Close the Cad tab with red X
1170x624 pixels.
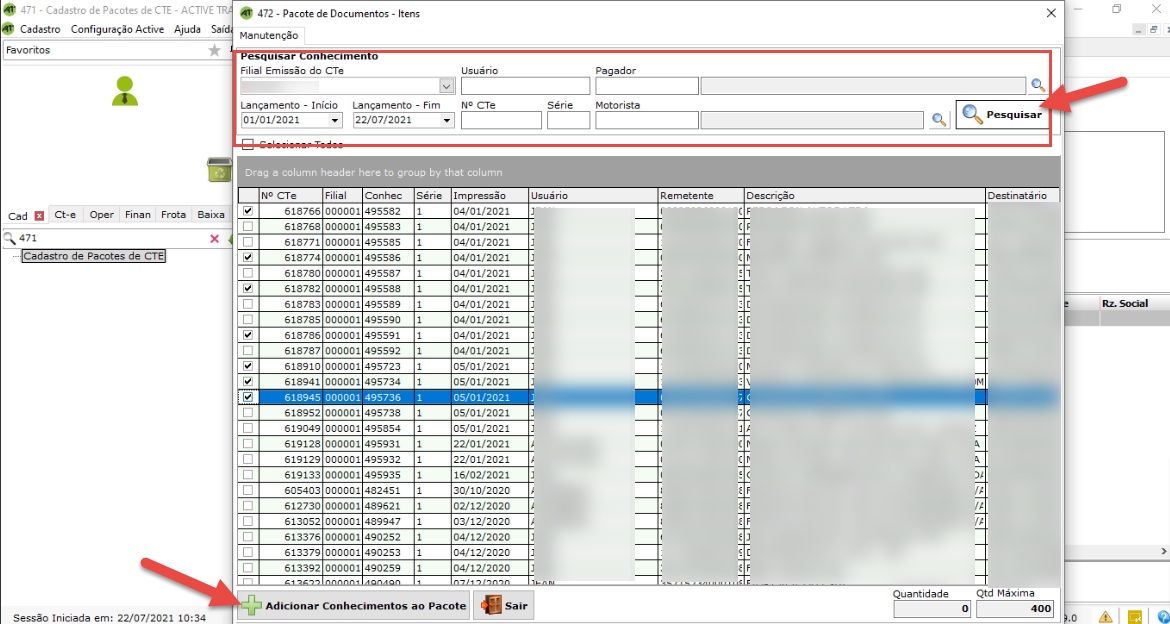coord(39,216)
